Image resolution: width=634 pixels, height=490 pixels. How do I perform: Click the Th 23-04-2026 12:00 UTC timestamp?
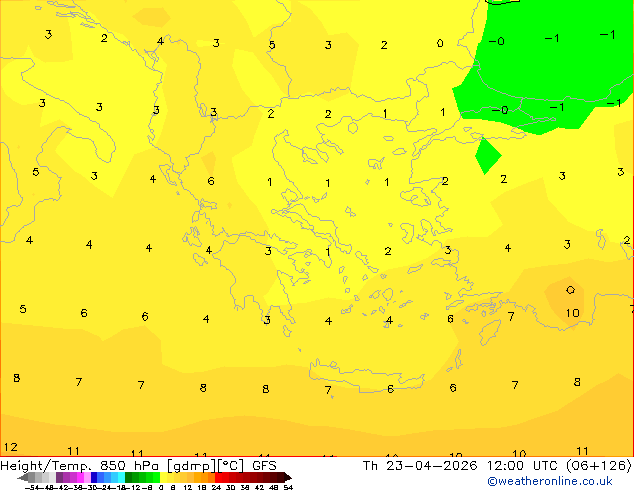462,466
